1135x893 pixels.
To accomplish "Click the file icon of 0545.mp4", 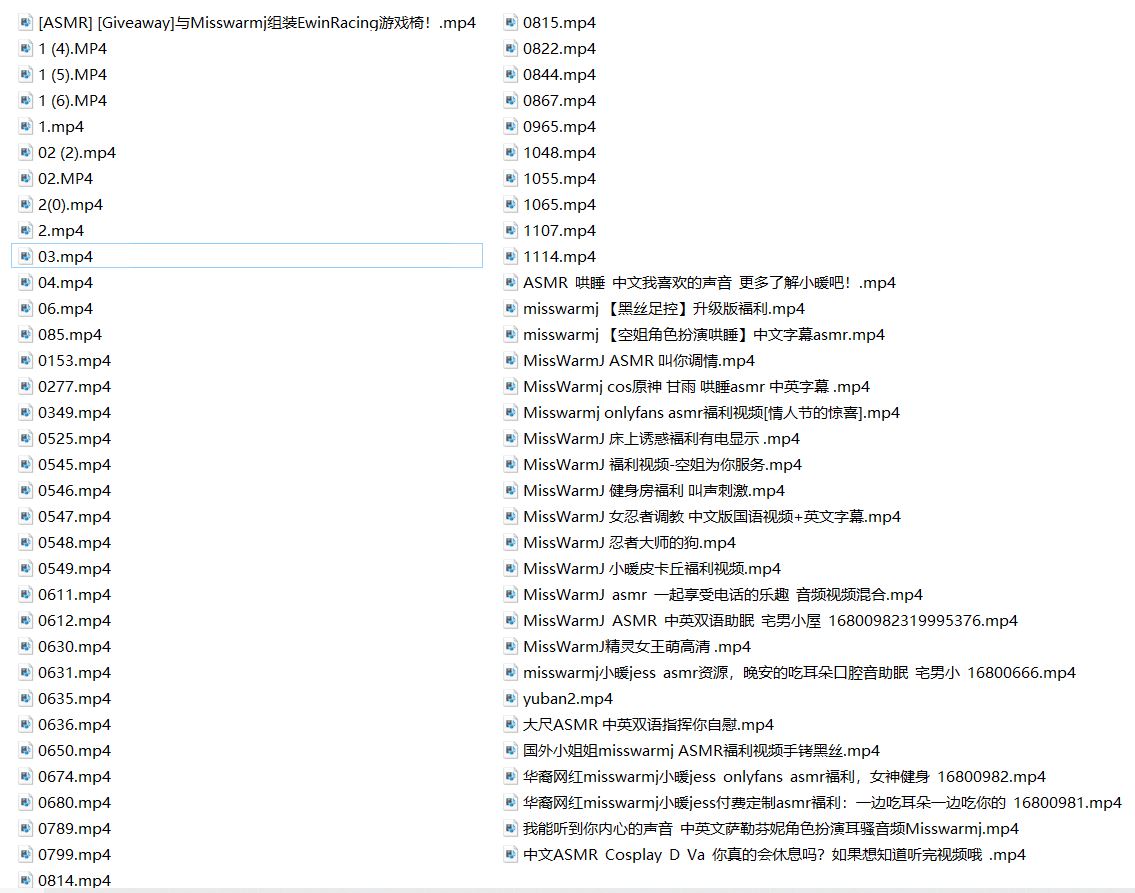I will 25,465.
